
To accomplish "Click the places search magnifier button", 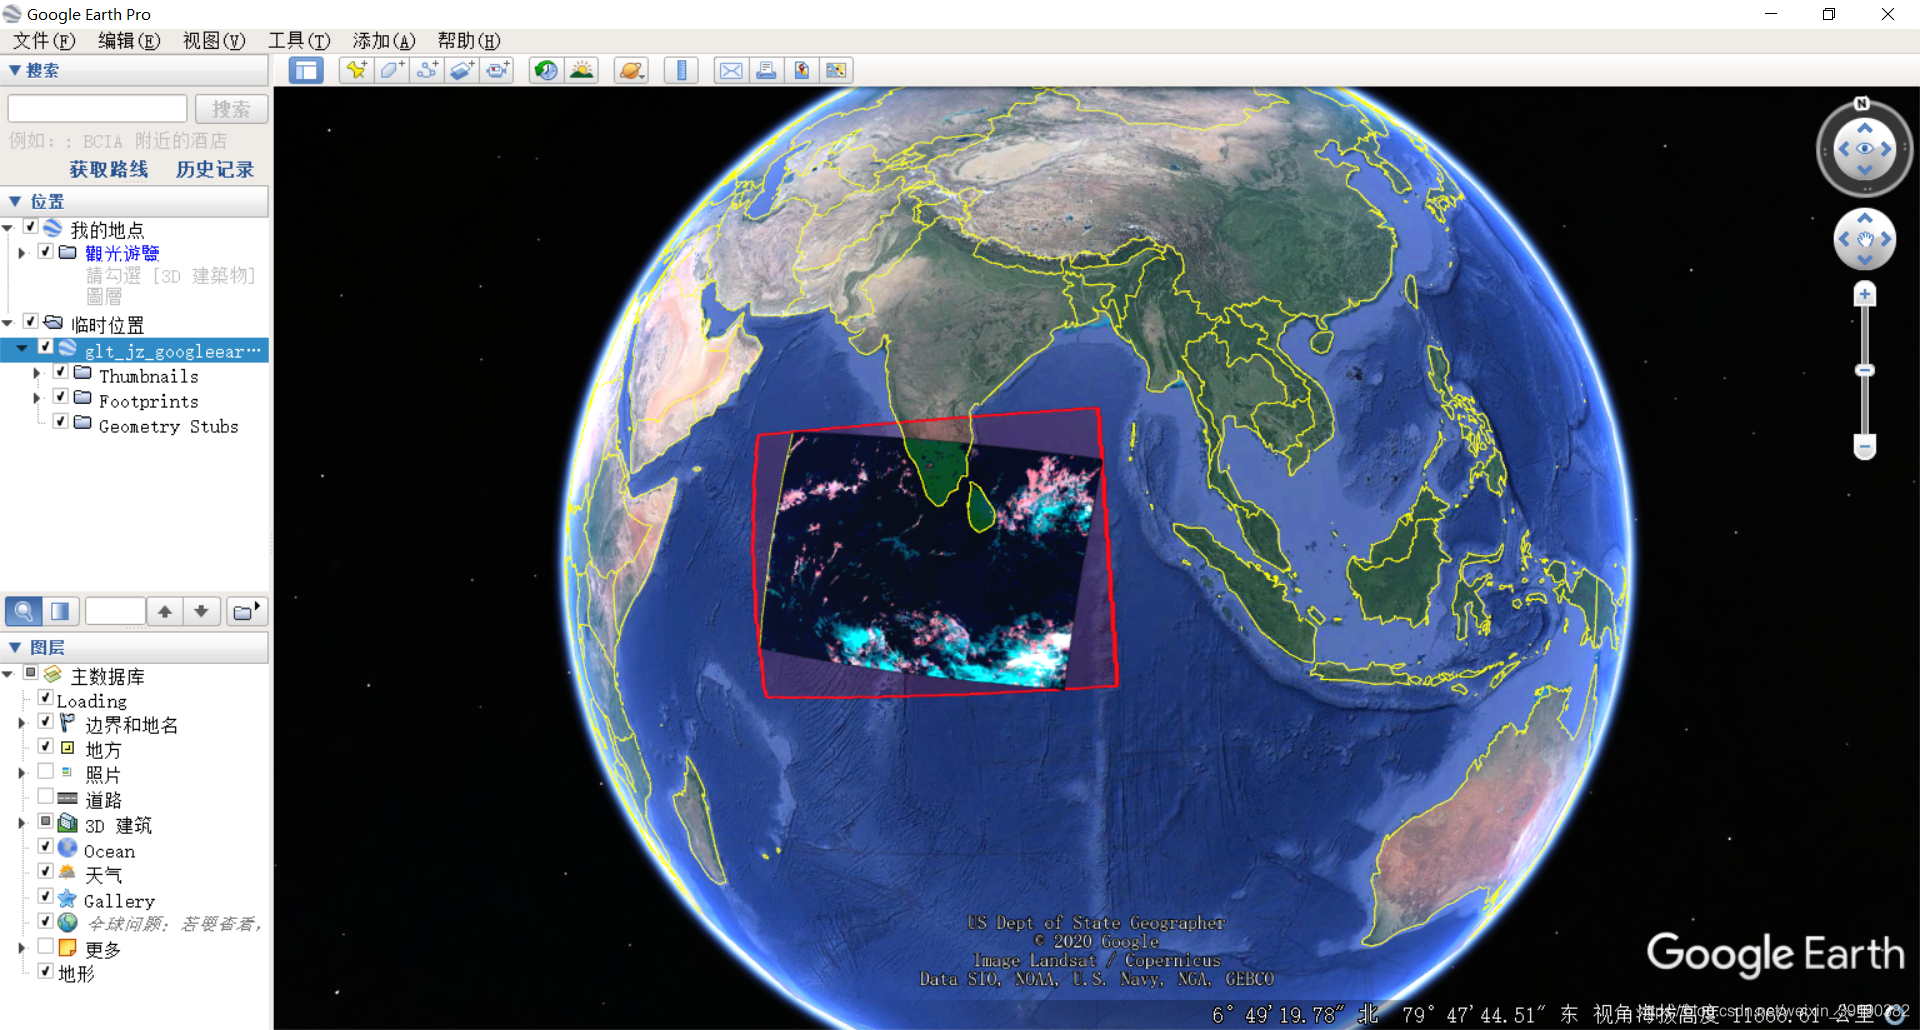I will 24,611.
